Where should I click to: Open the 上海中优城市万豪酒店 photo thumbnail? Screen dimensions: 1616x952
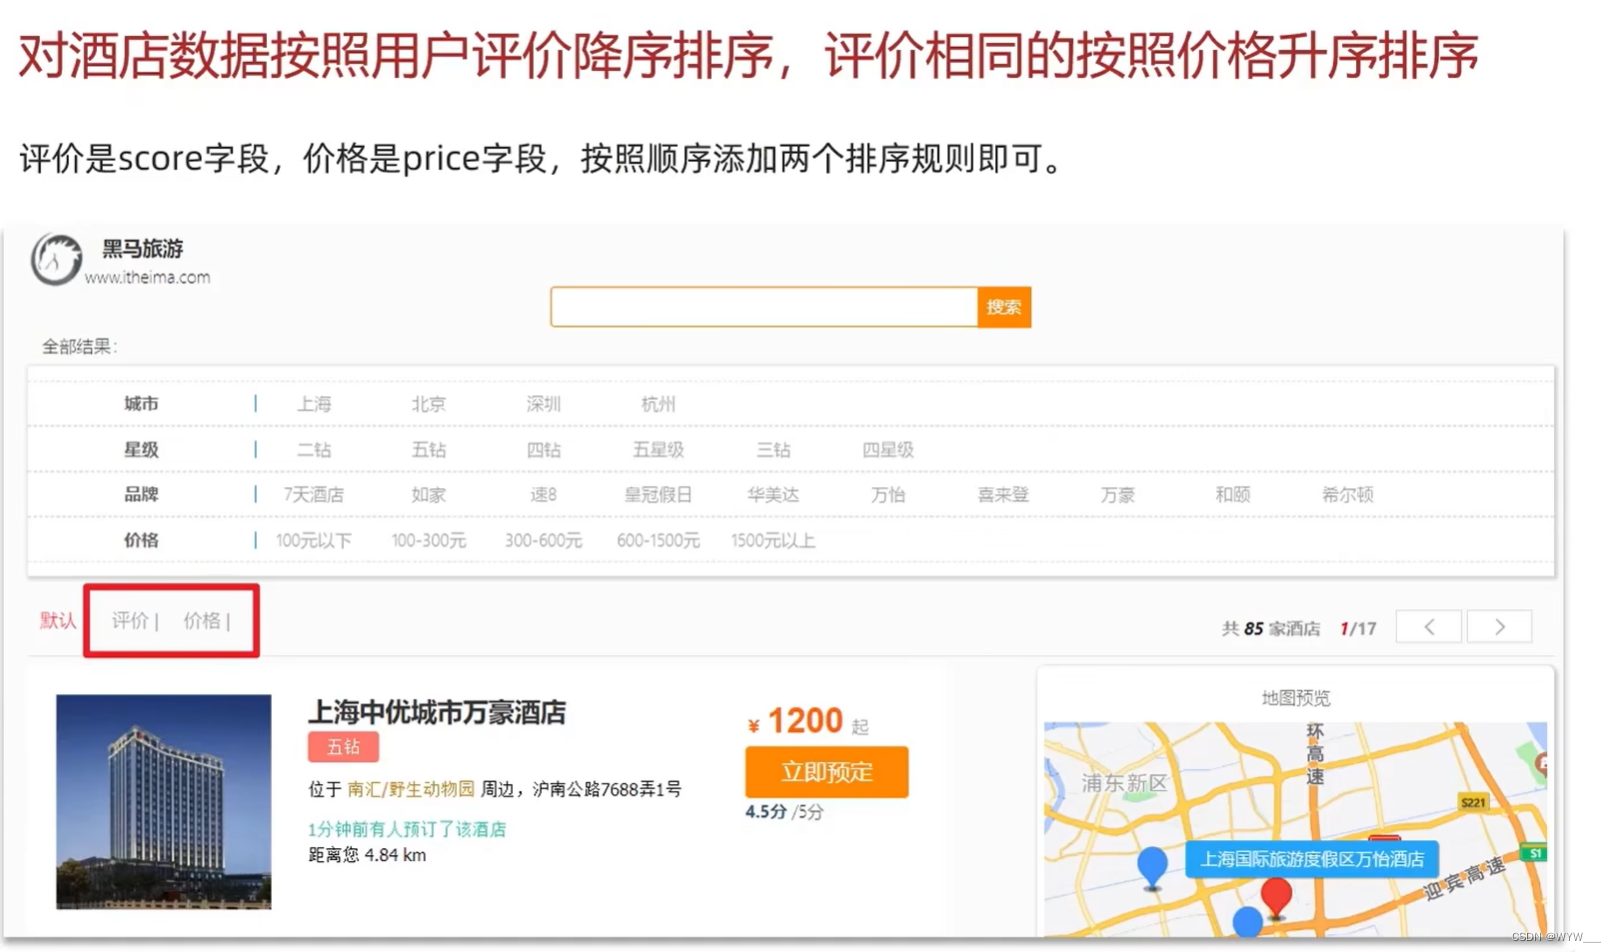tap(164, 802)
